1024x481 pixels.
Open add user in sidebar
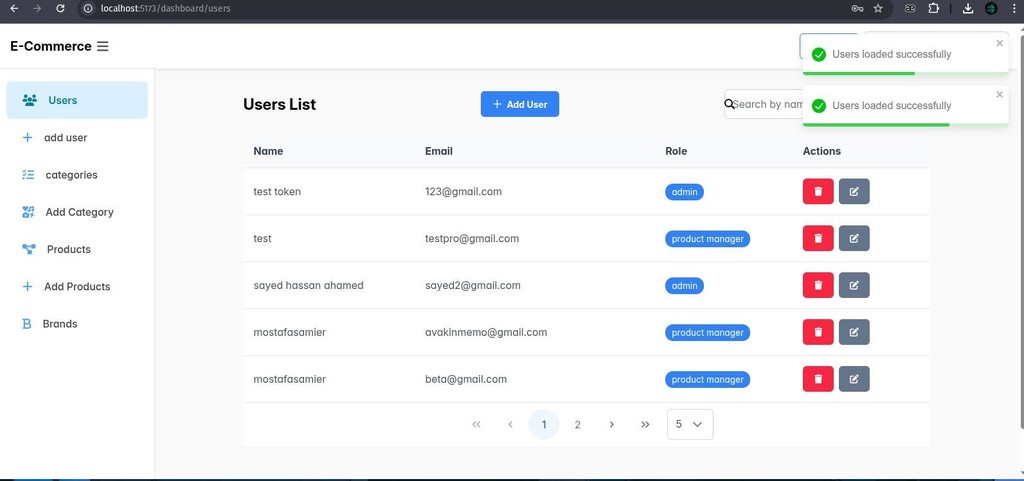[x=77, y=138]
